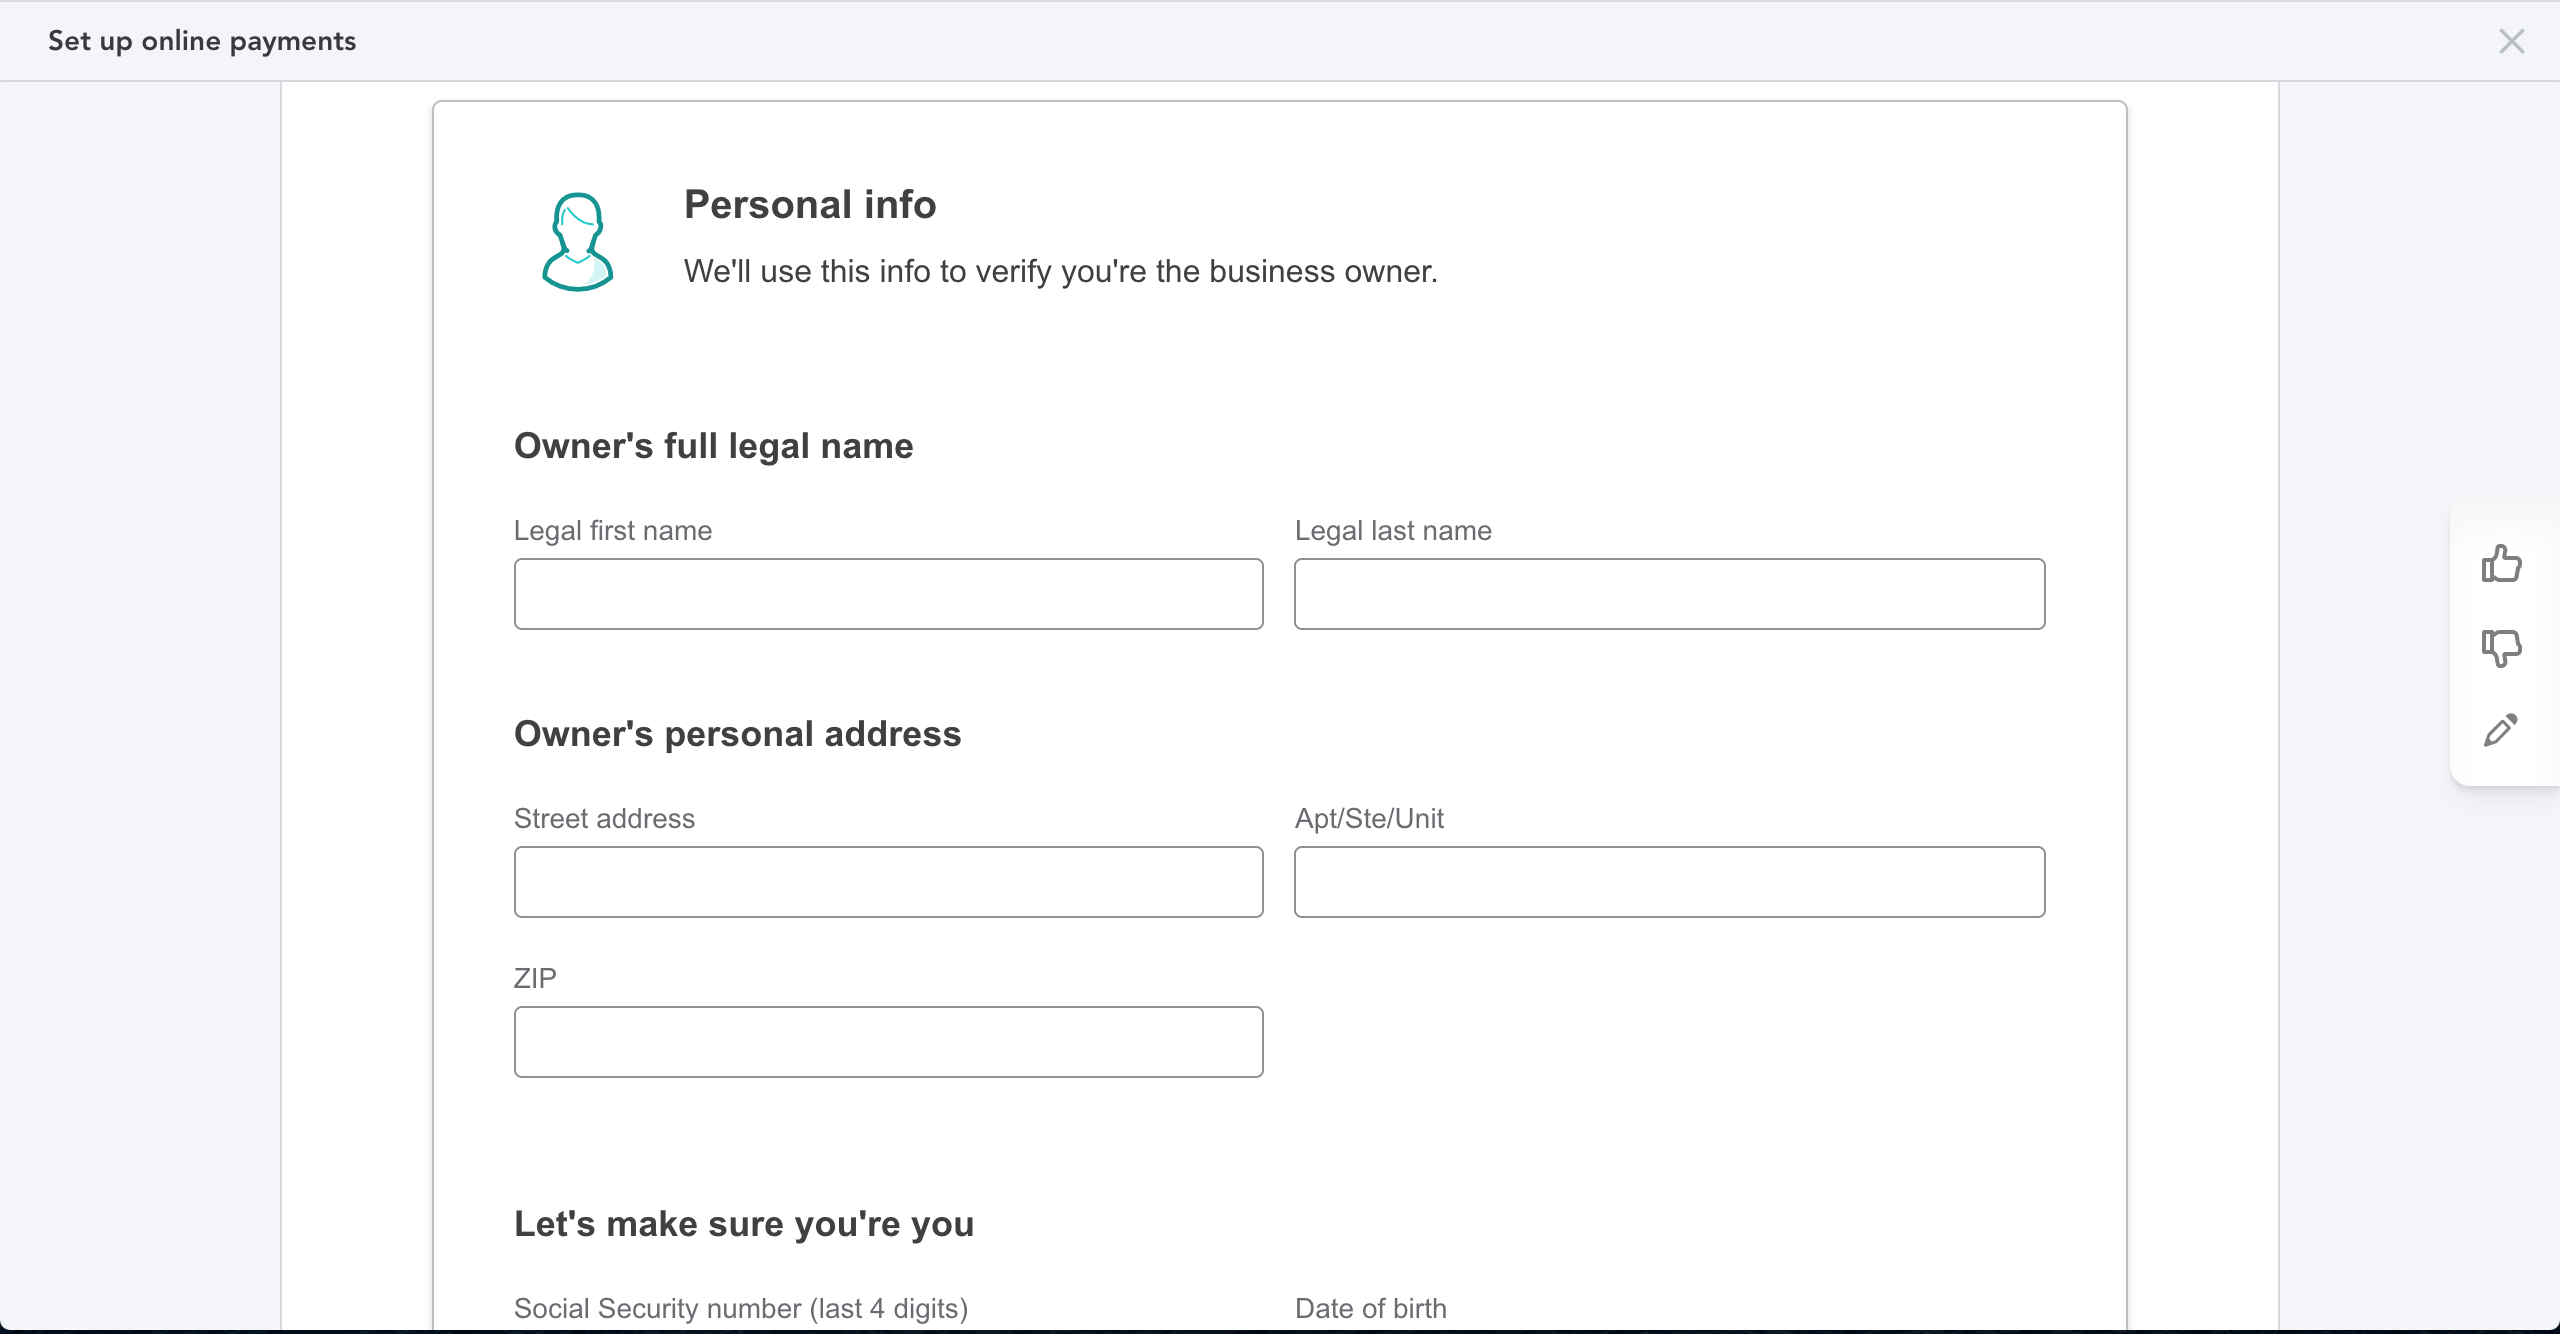Click the "Owner's personal address" heading
The image size is (2560, 1334).
[x=737, y=734]
